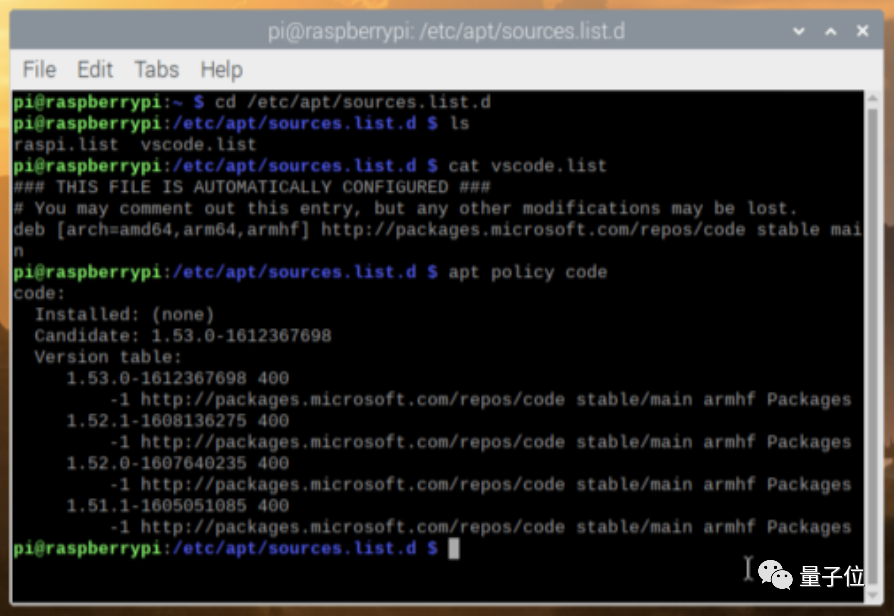Image resolution: width=894 pixels, height=616 pixels.
Task: Open the Tabs menu
Action: [x=157, y=70]
